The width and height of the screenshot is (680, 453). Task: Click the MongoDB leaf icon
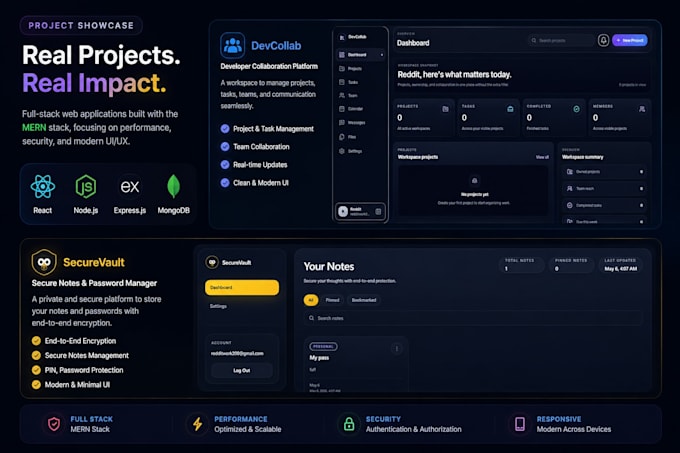coord(173,186)
